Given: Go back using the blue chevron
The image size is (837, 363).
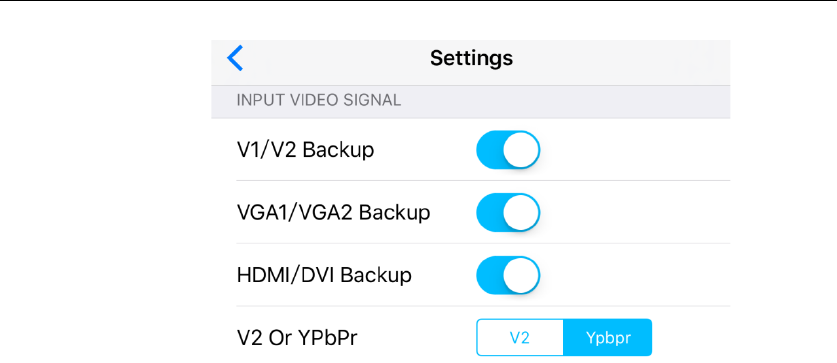Looking at the screenshot, I should (235, 58).
